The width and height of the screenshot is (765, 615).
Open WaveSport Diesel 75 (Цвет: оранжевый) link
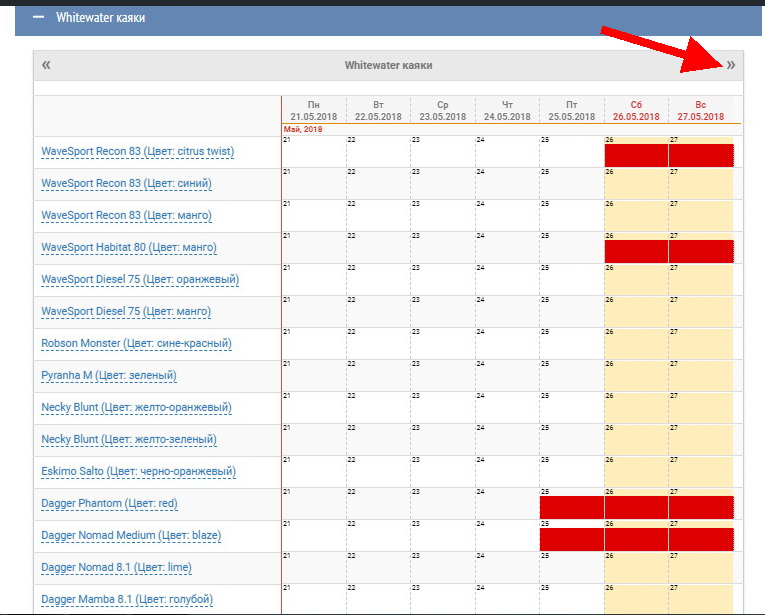coord(140,279)
